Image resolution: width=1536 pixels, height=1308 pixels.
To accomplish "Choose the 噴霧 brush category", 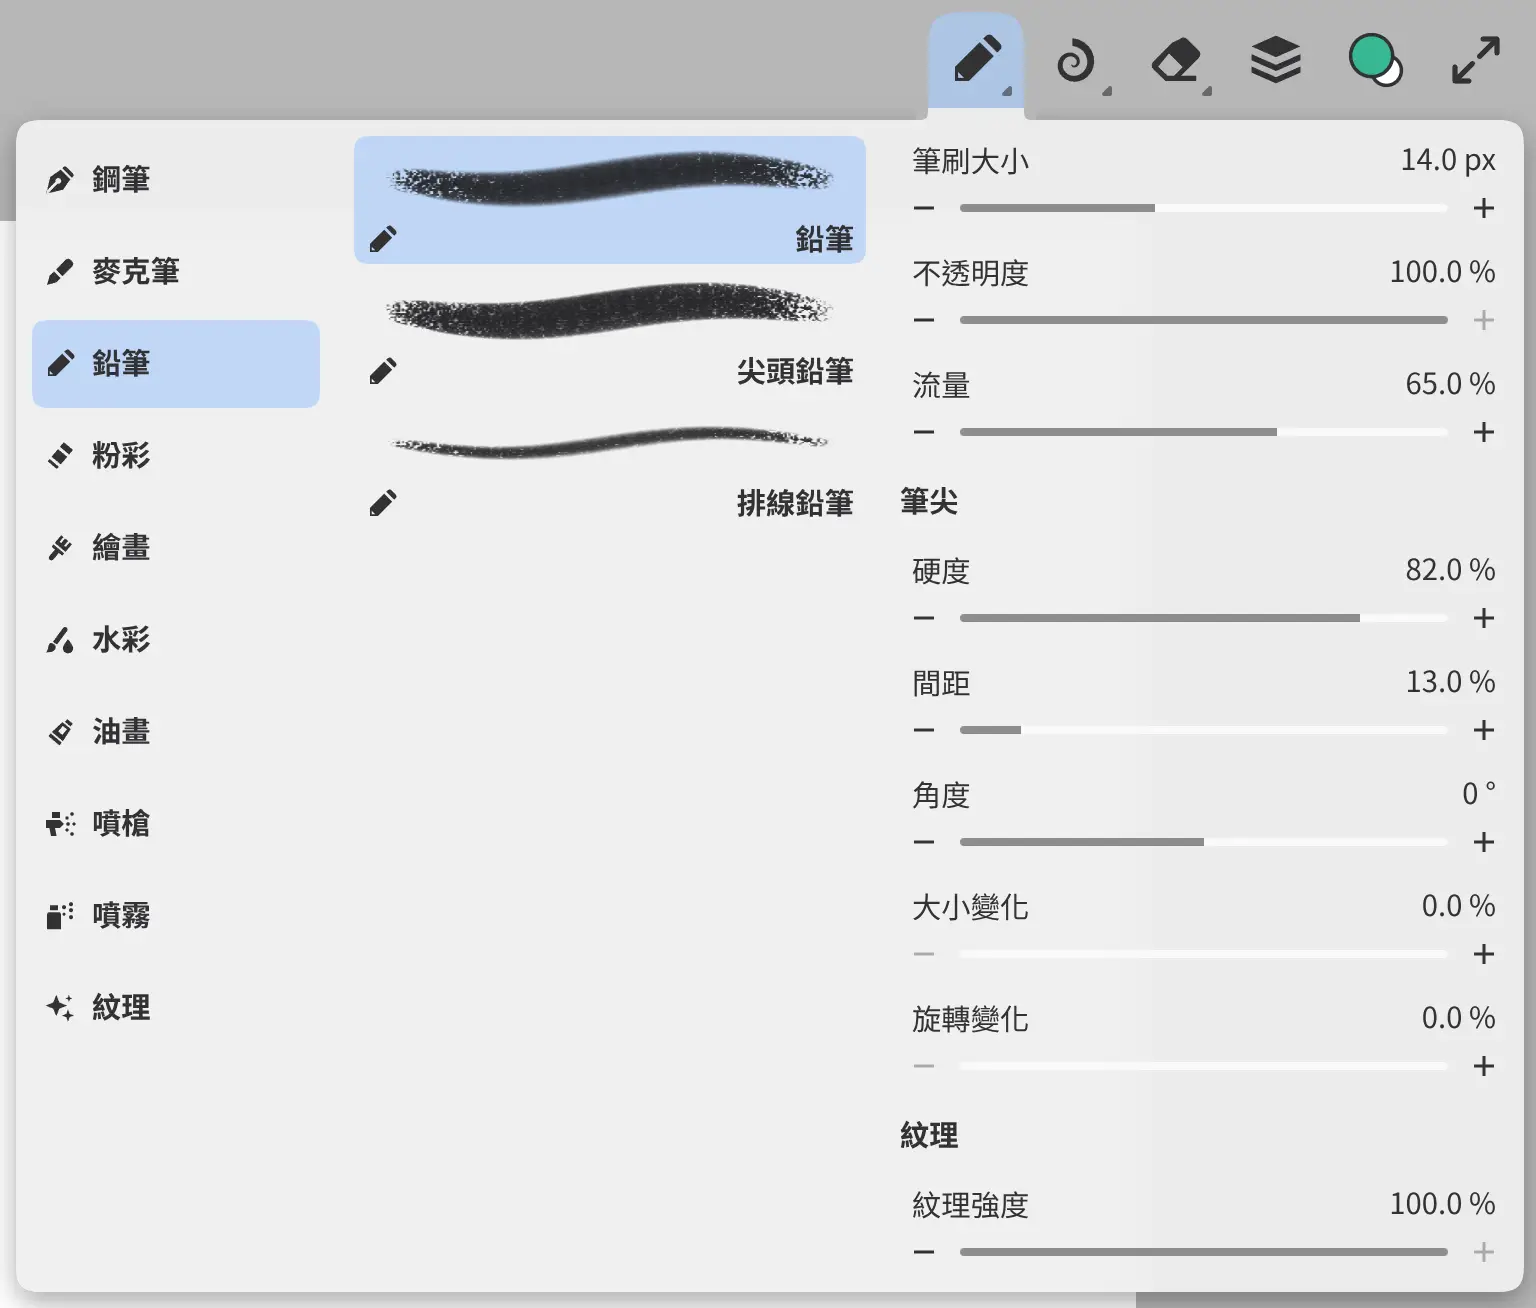I will [x=176, y=916].
